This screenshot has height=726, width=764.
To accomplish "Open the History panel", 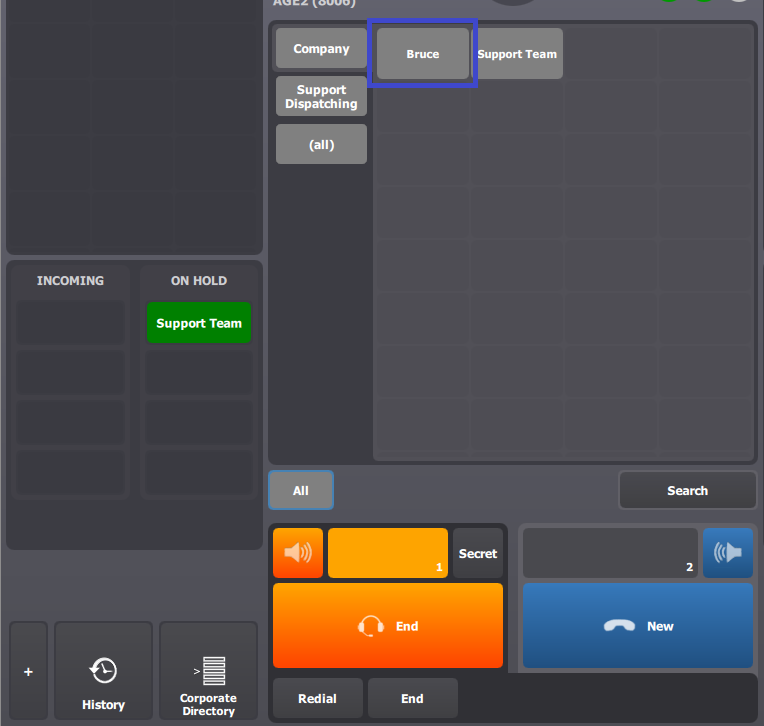I will coord(103,670).
